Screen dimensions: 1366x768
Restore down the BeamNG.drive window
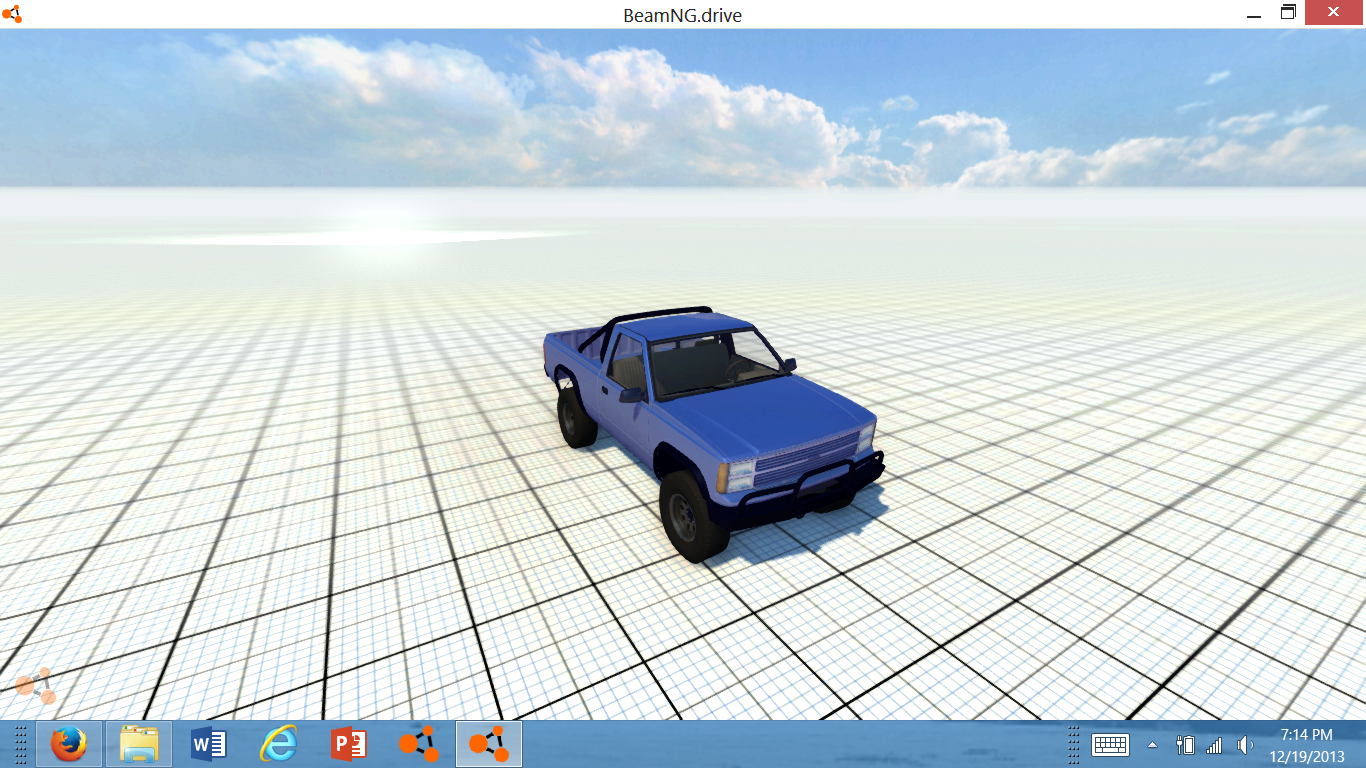[x=1289, y=13]
